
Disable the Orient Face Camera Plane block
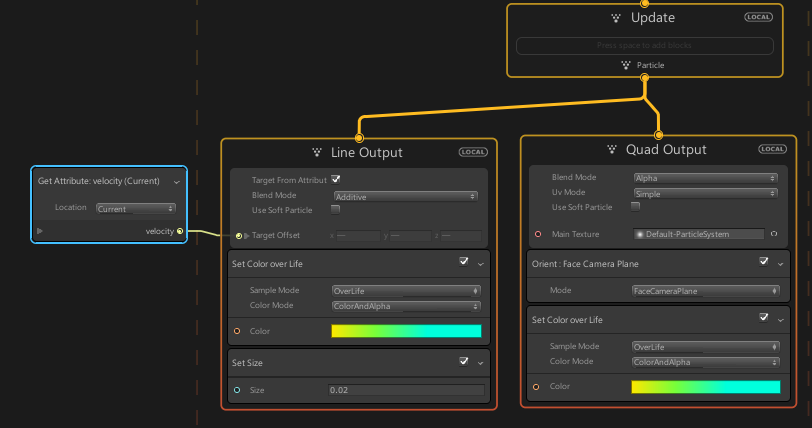click(763, 261)
